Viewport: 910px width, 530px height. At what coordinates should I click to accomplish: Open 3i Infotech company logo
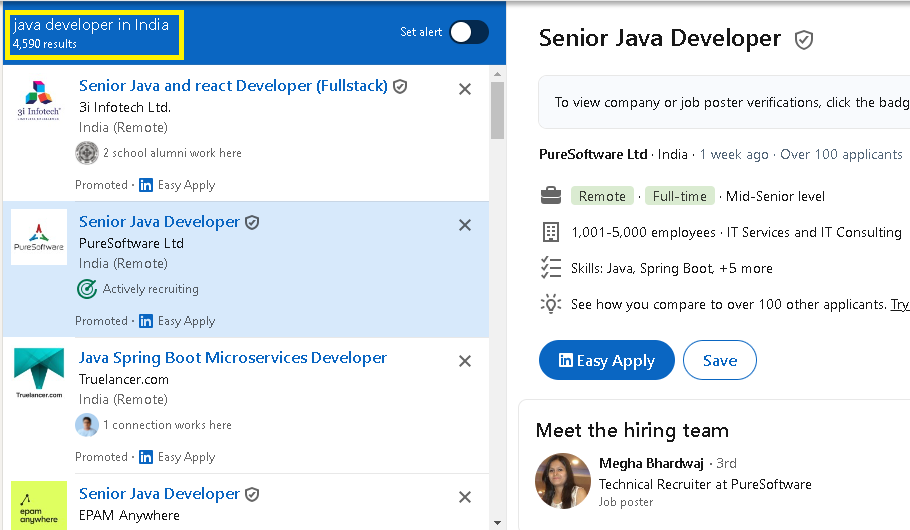(39, 100)
